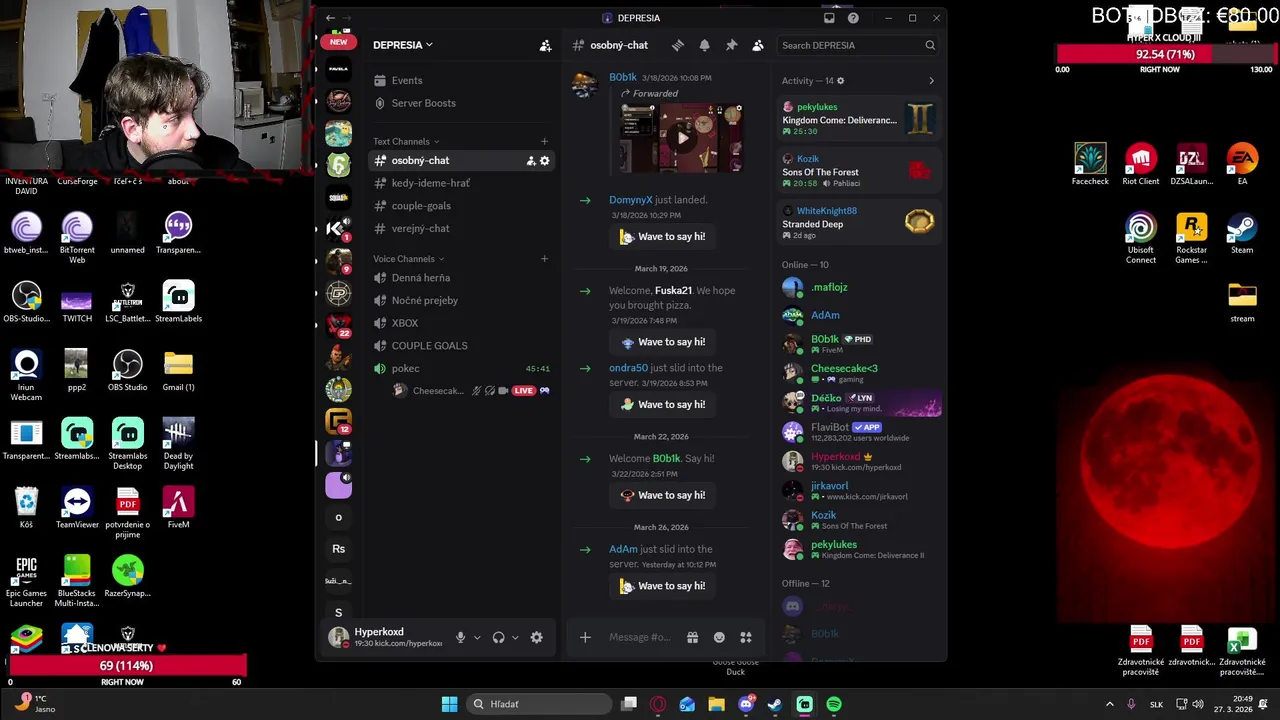The width and height of the screenshot is (1280, 720).
Task: Open Dead by Daylight desktop shortcut
Action: pos(178,444)
